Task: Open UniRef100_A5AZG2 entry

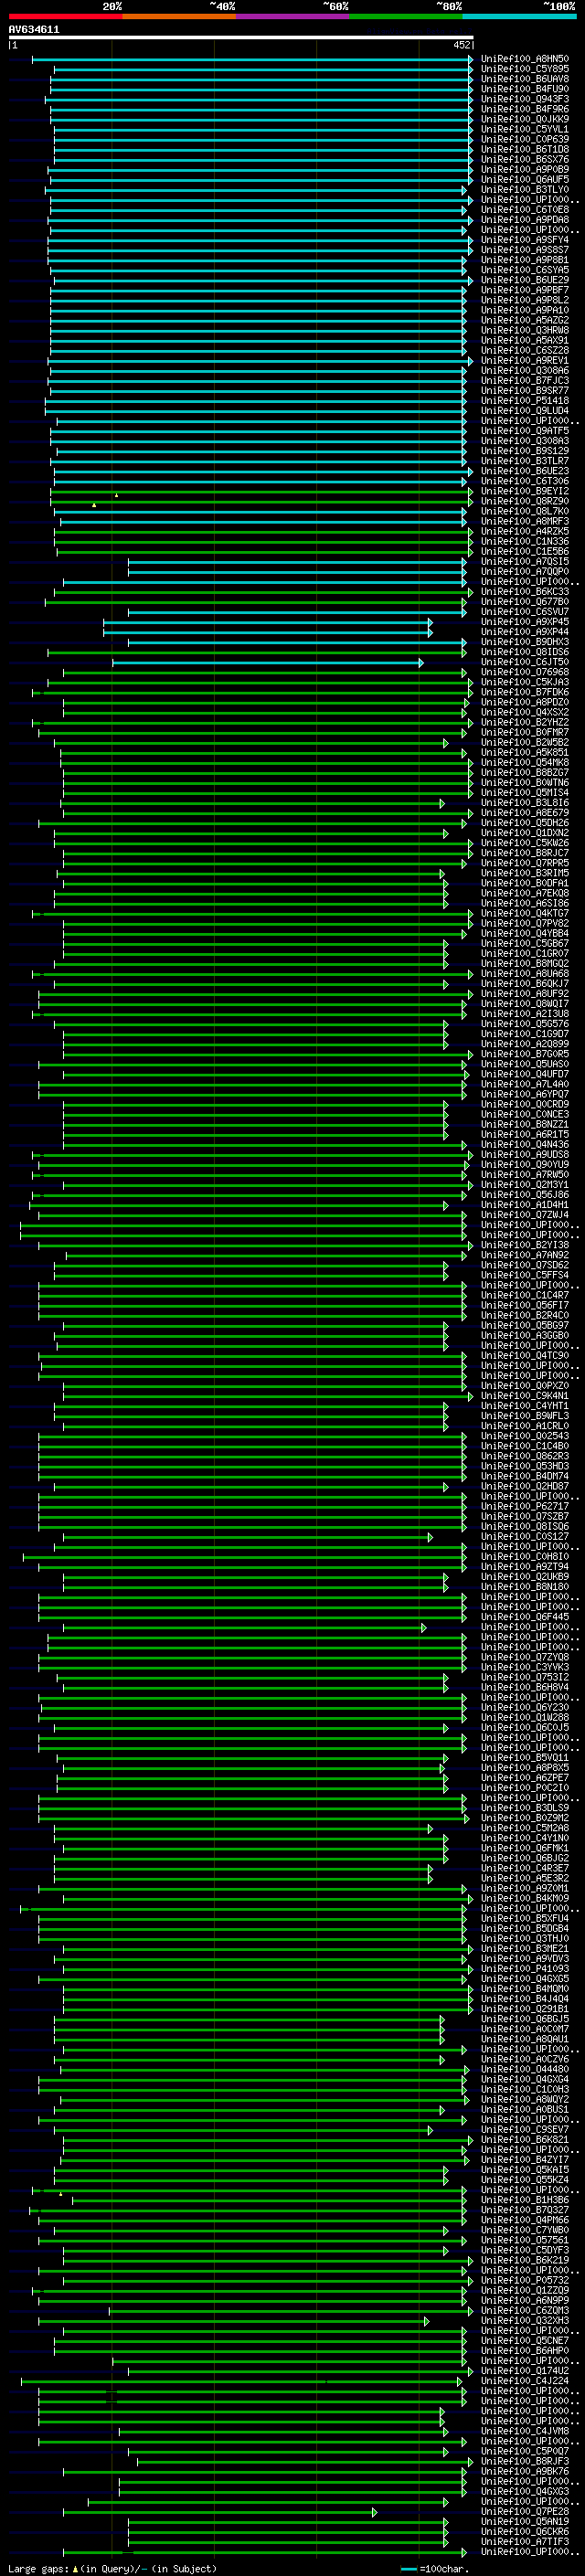Action: point(525,320)
